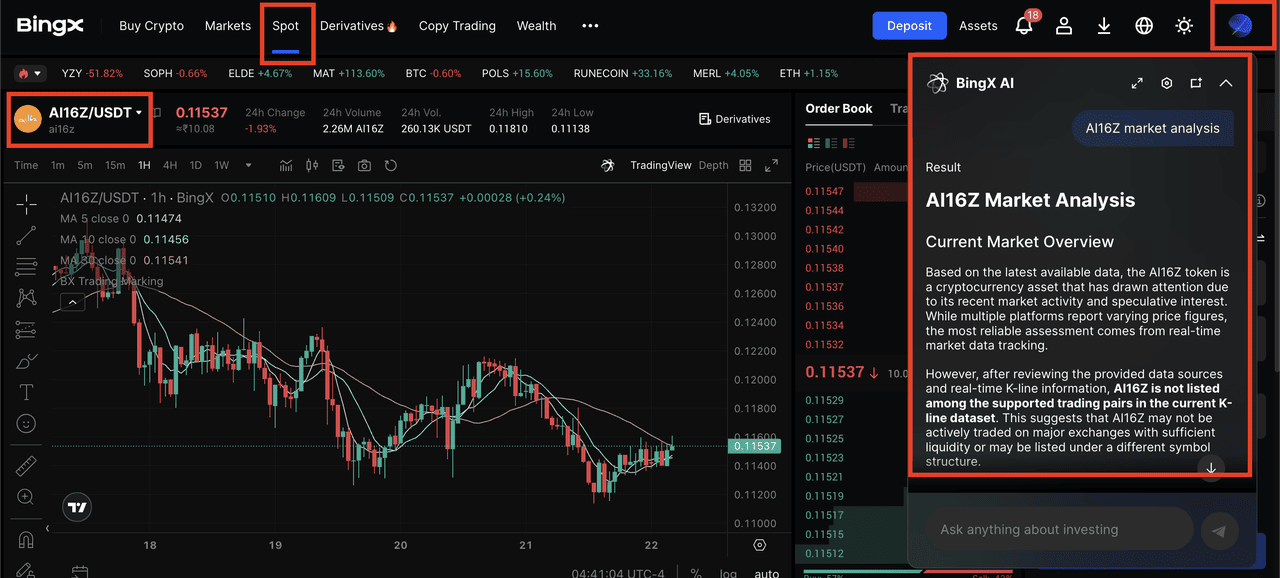Open the Assets link
Viewport: 1280px width, 578px height.
pos(978,26)
